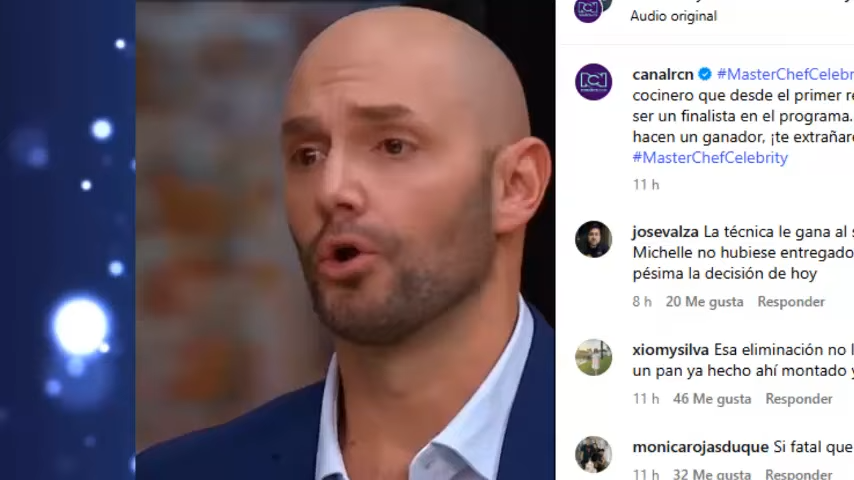
Task: Click the top canalrcn header avatar
Action: click(591, 10)
